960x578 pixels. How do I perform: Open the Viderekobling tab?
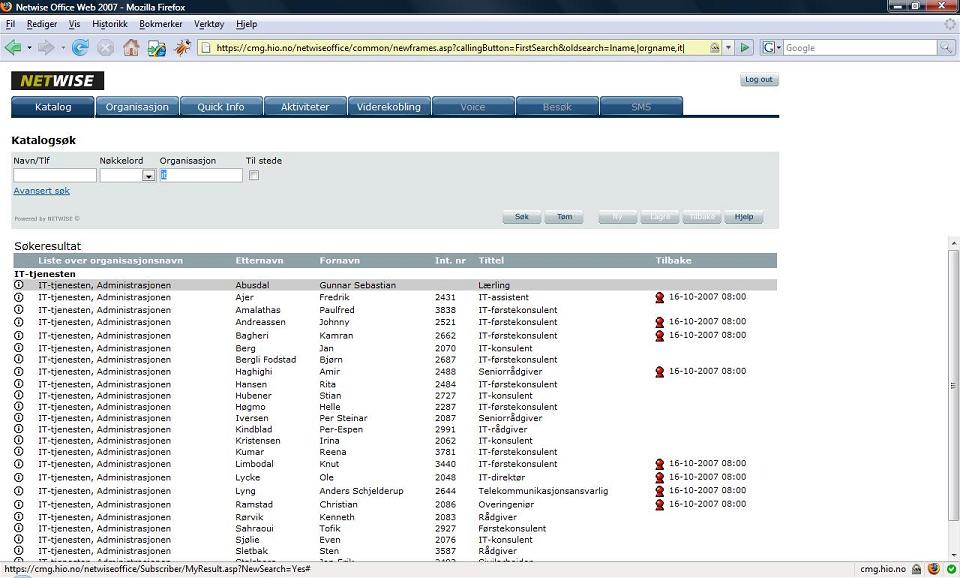[x=389, y=107]
